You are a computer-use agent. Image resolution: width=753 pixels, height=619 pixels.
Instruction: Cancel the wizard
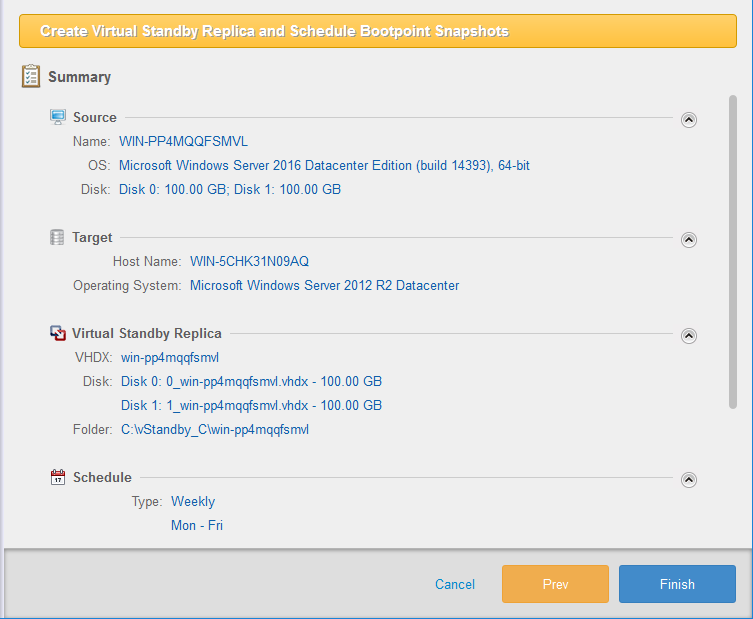tap(455, 584)
